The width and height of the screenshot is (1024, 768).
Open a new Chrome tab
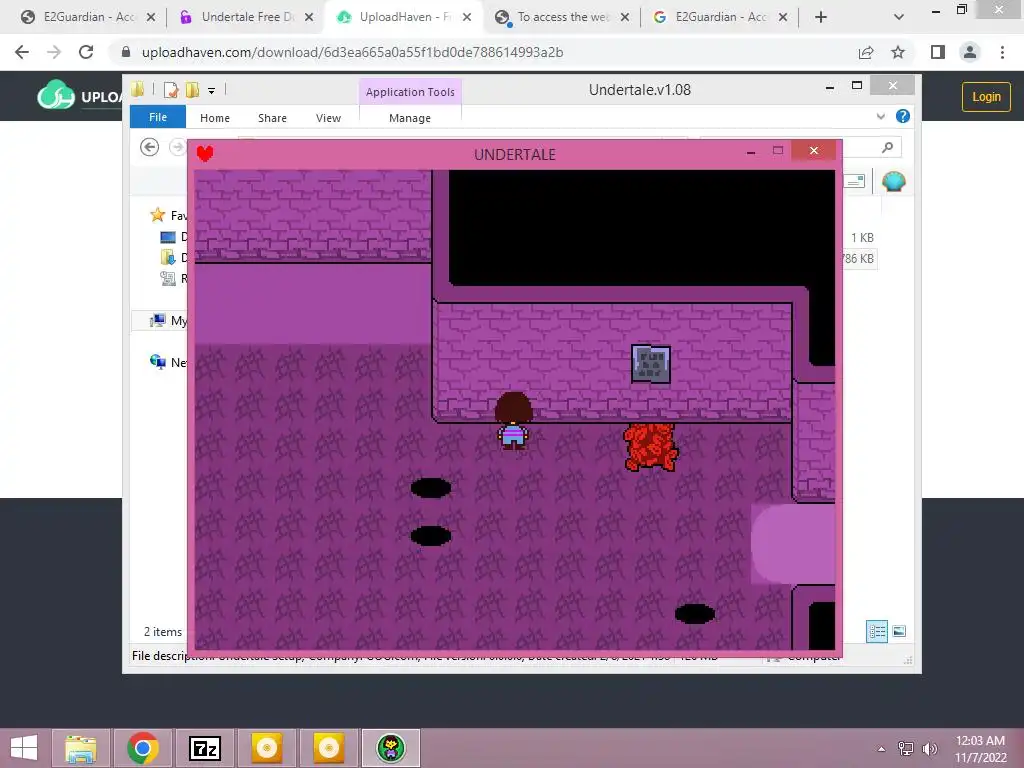click(x=821, y=17)
